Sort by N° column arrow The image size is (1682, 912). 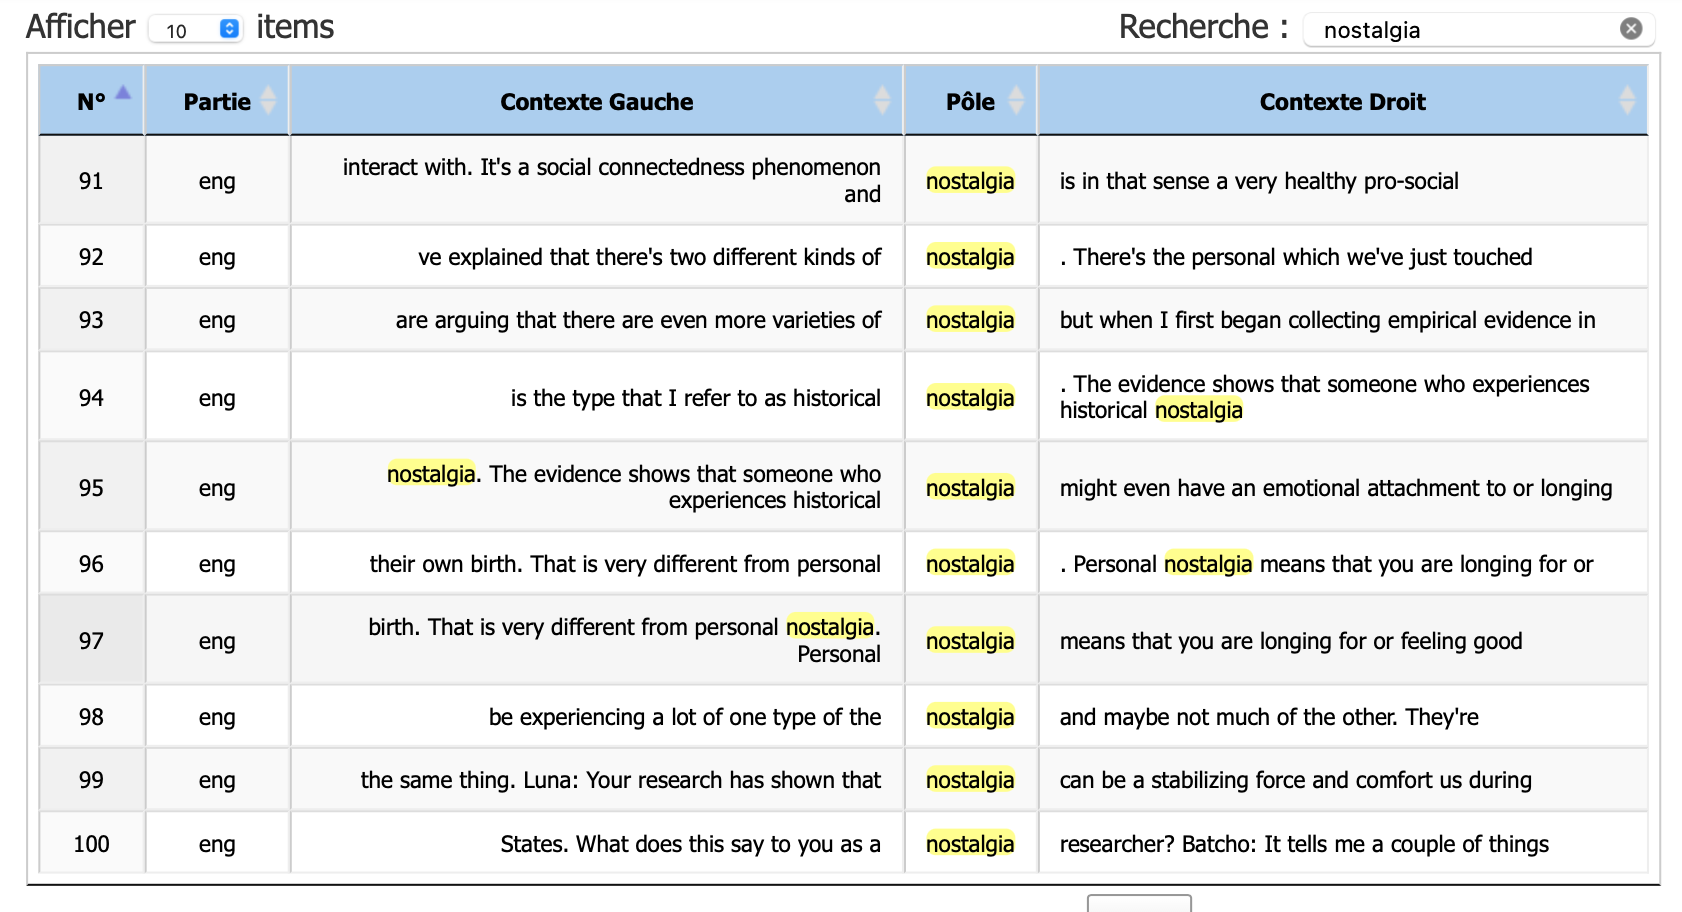coord(123,93)
